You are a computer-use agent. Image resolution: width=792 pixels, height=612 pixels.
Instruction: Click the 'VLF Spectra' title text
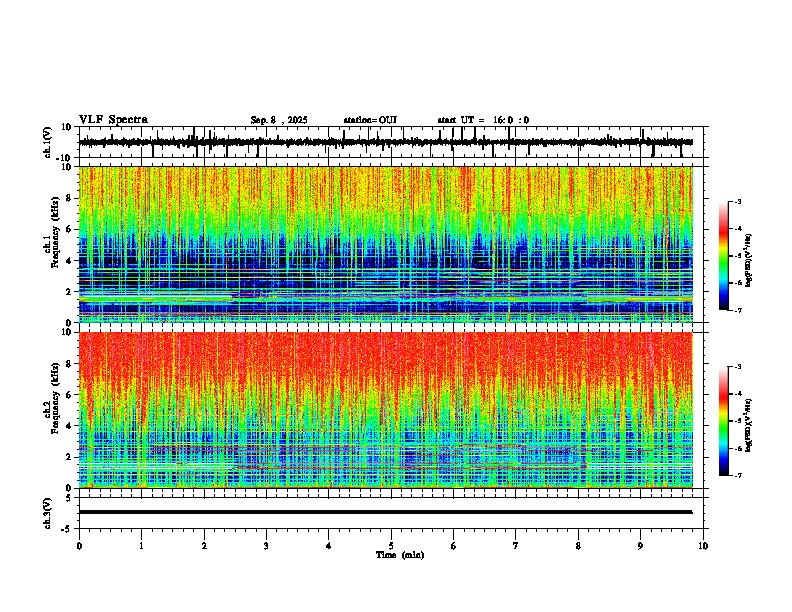[113, 120]
